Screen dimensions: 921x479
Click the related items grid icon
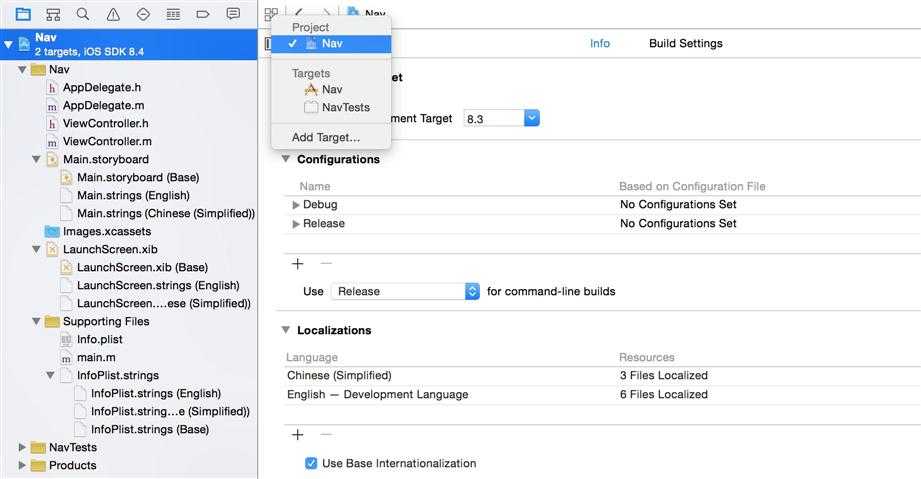pyautogui.click(x=271, y=14)
